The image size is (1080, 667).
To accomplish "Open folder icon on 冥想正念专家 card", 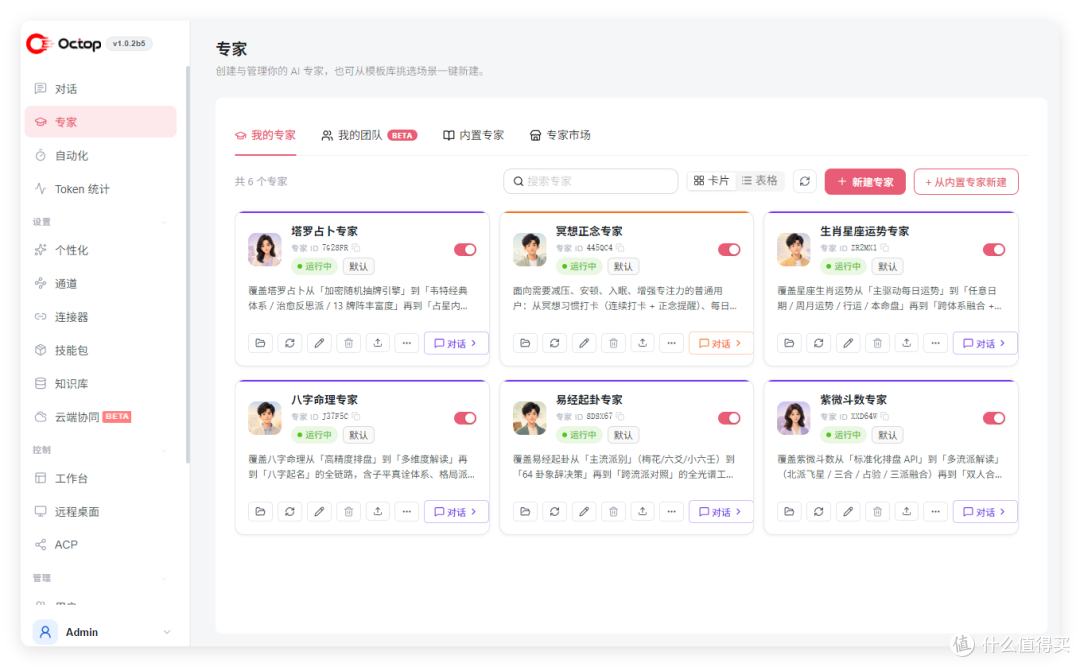I will (525, 343).
